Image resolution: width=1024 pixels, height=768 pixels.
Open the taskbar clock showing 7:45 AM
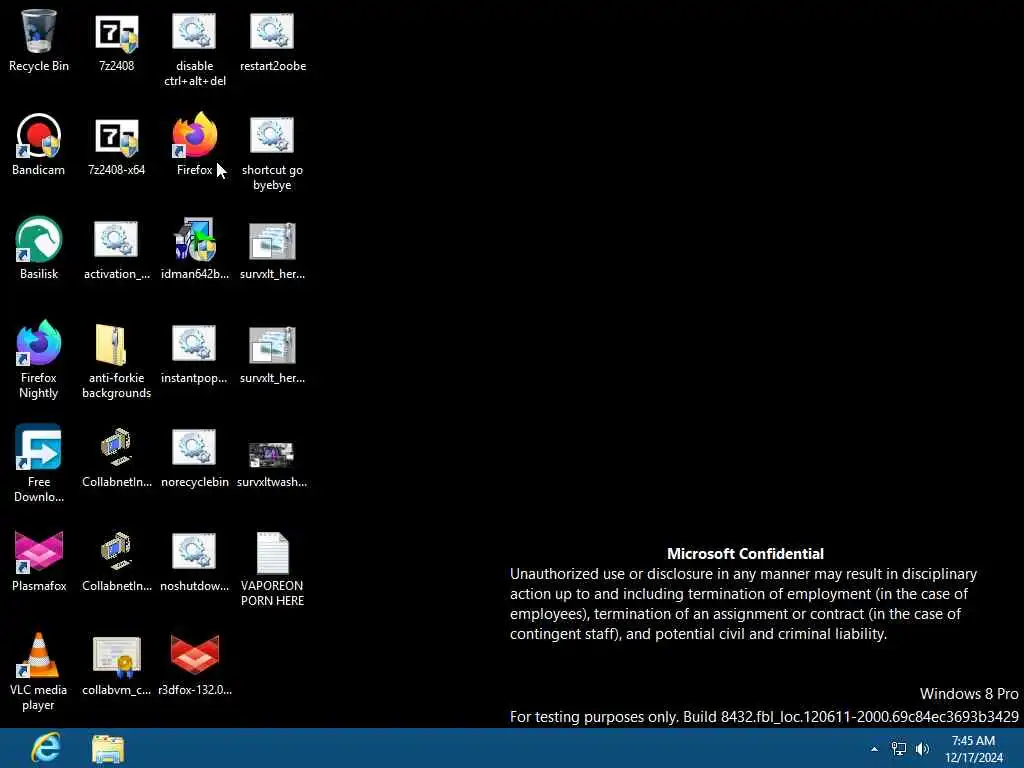(x=974, y=749)
